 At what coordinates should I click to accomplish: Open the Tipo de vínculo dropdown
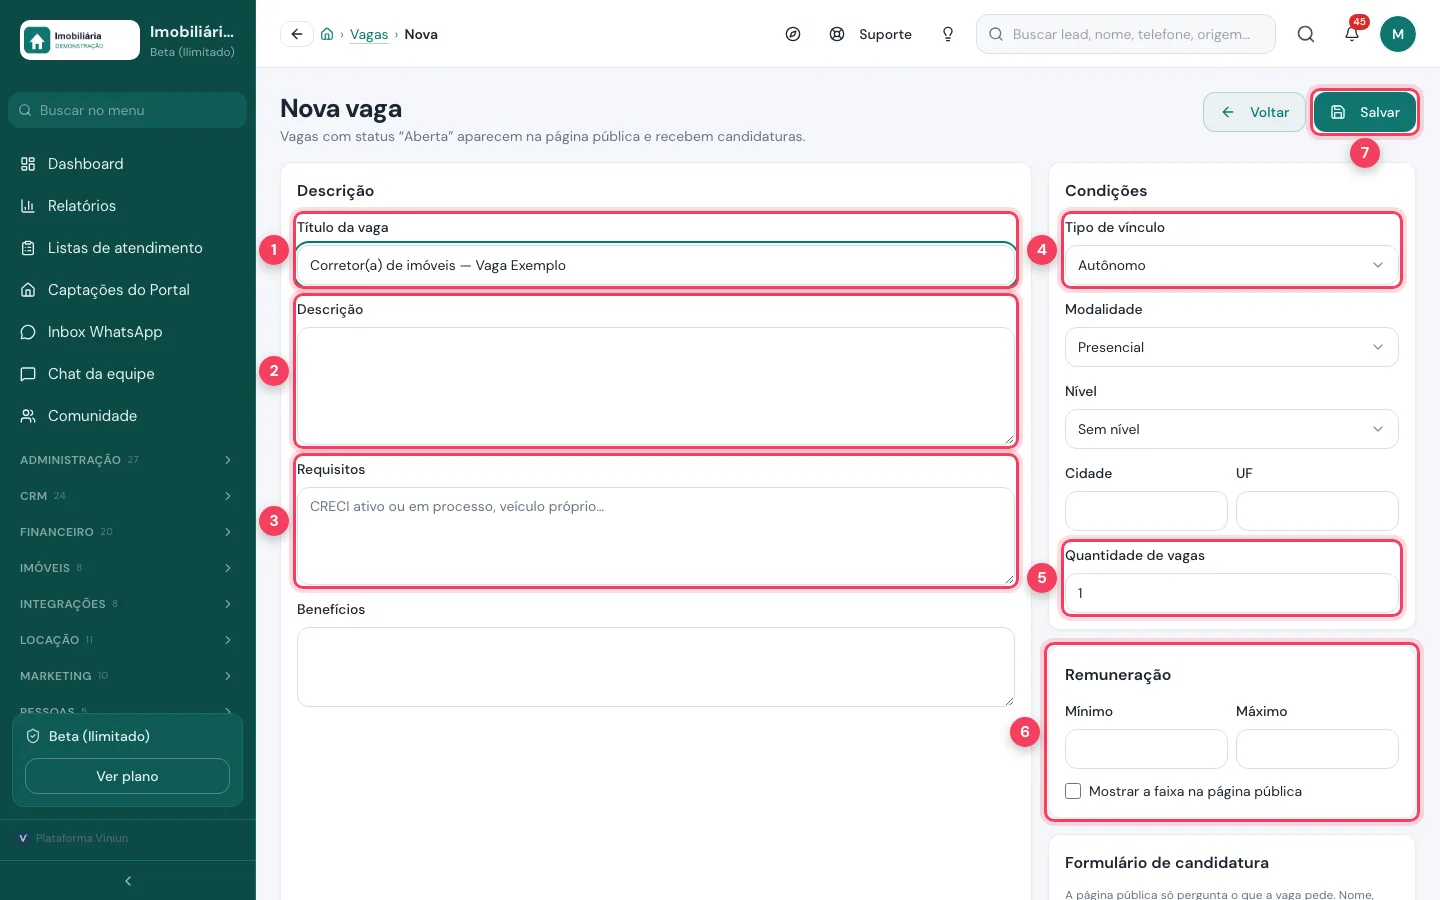(x=1231, y=265)
